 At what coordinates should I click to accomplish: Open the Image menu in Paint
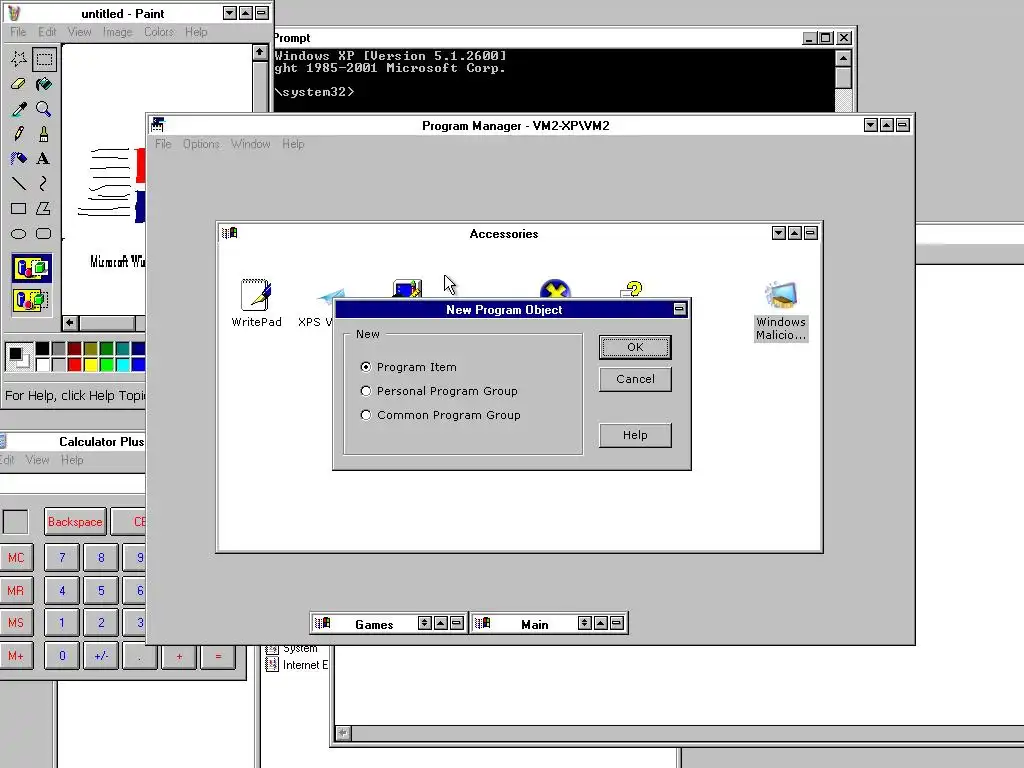(118, 31)
